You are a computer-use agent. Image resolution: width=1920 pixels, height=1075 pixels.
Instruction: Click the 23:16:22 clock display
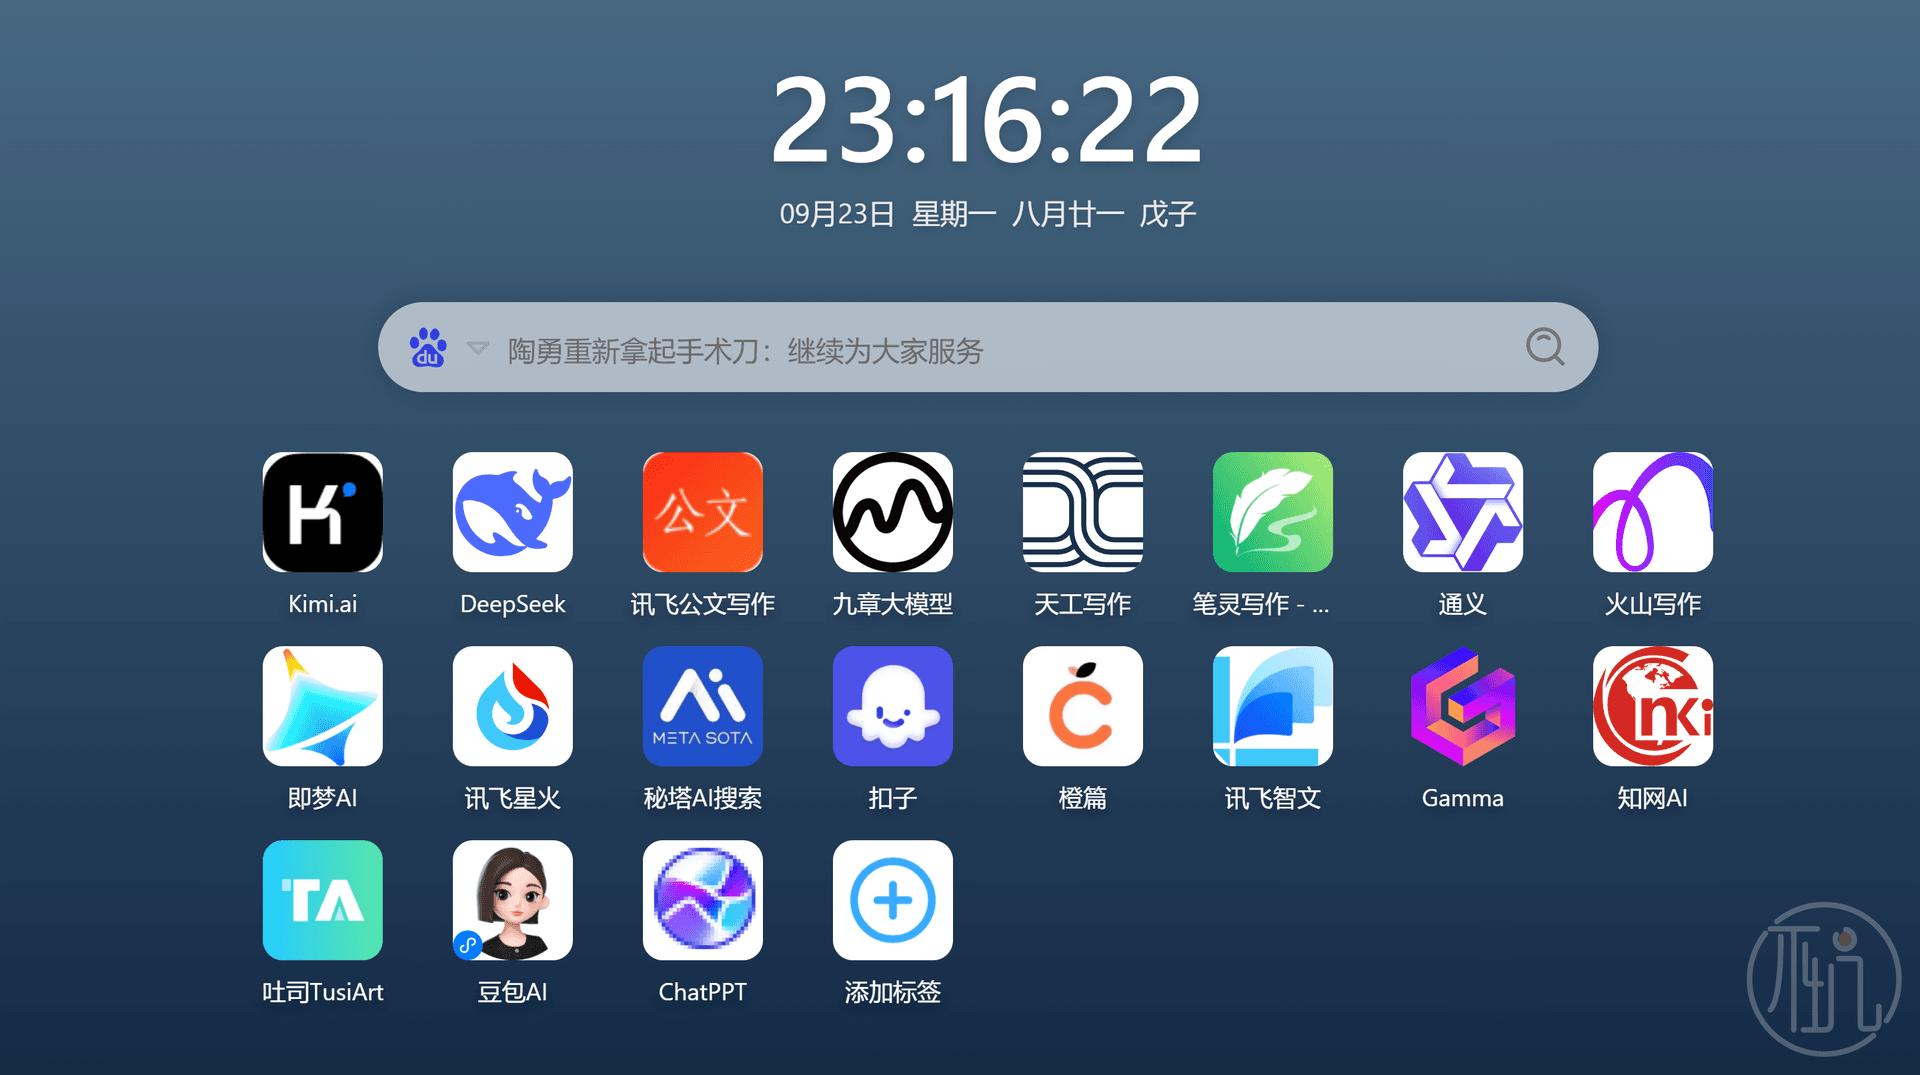(987, 120)
